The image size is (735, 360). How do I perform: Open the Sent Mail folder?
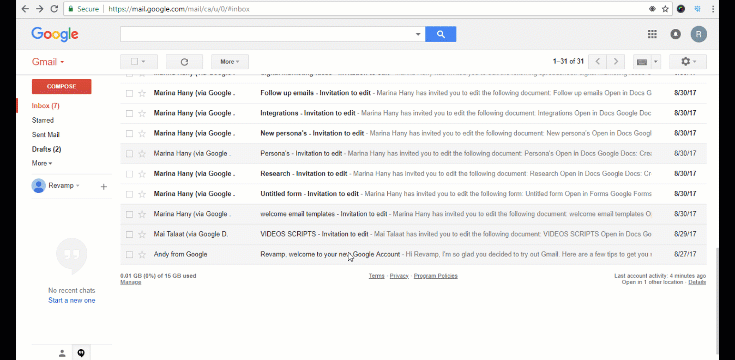pyautogui.click(x=45, y=135)
